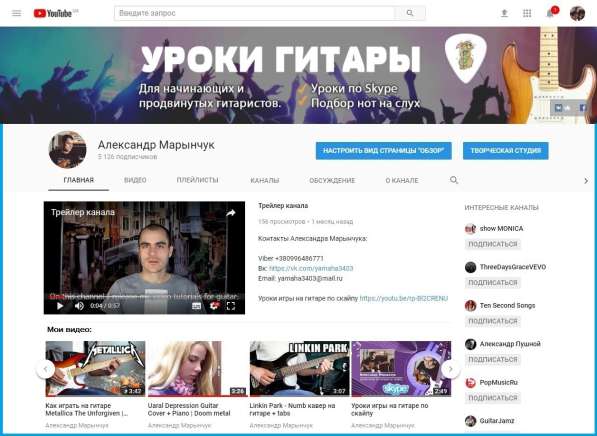Viewport: 597px width, 436px height.
Task: Subscribe to Александр Пушной channel
Action: [493, 359]
